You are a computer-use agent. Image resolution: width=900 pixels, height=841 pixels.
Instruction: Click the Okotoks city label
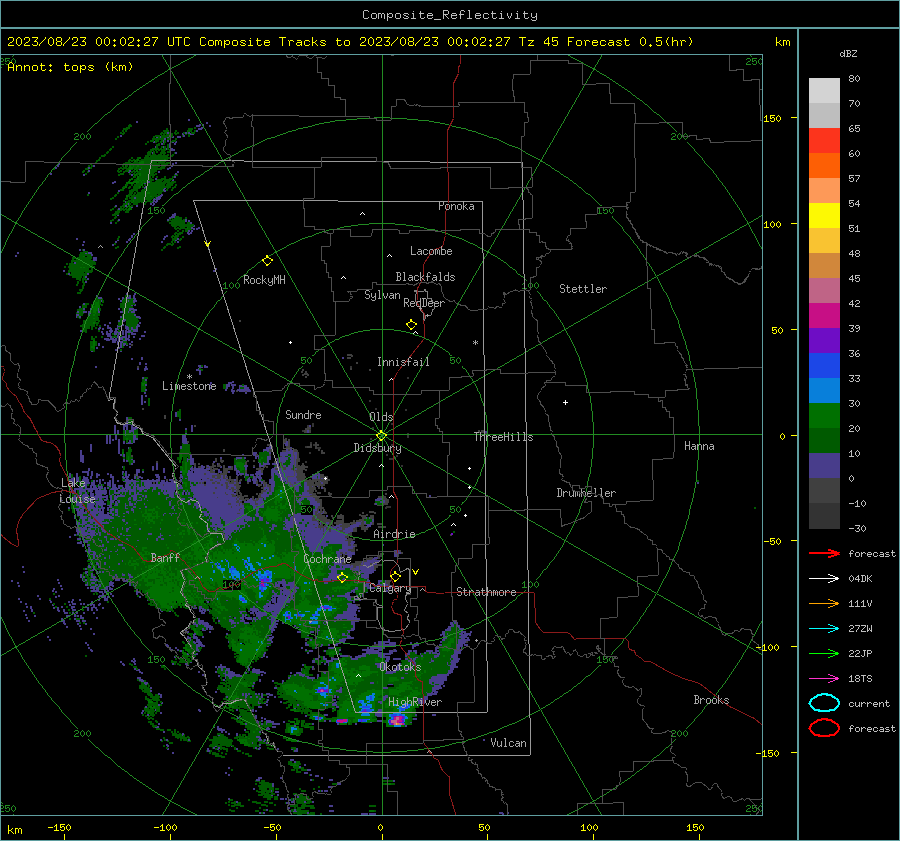[400, 667]
